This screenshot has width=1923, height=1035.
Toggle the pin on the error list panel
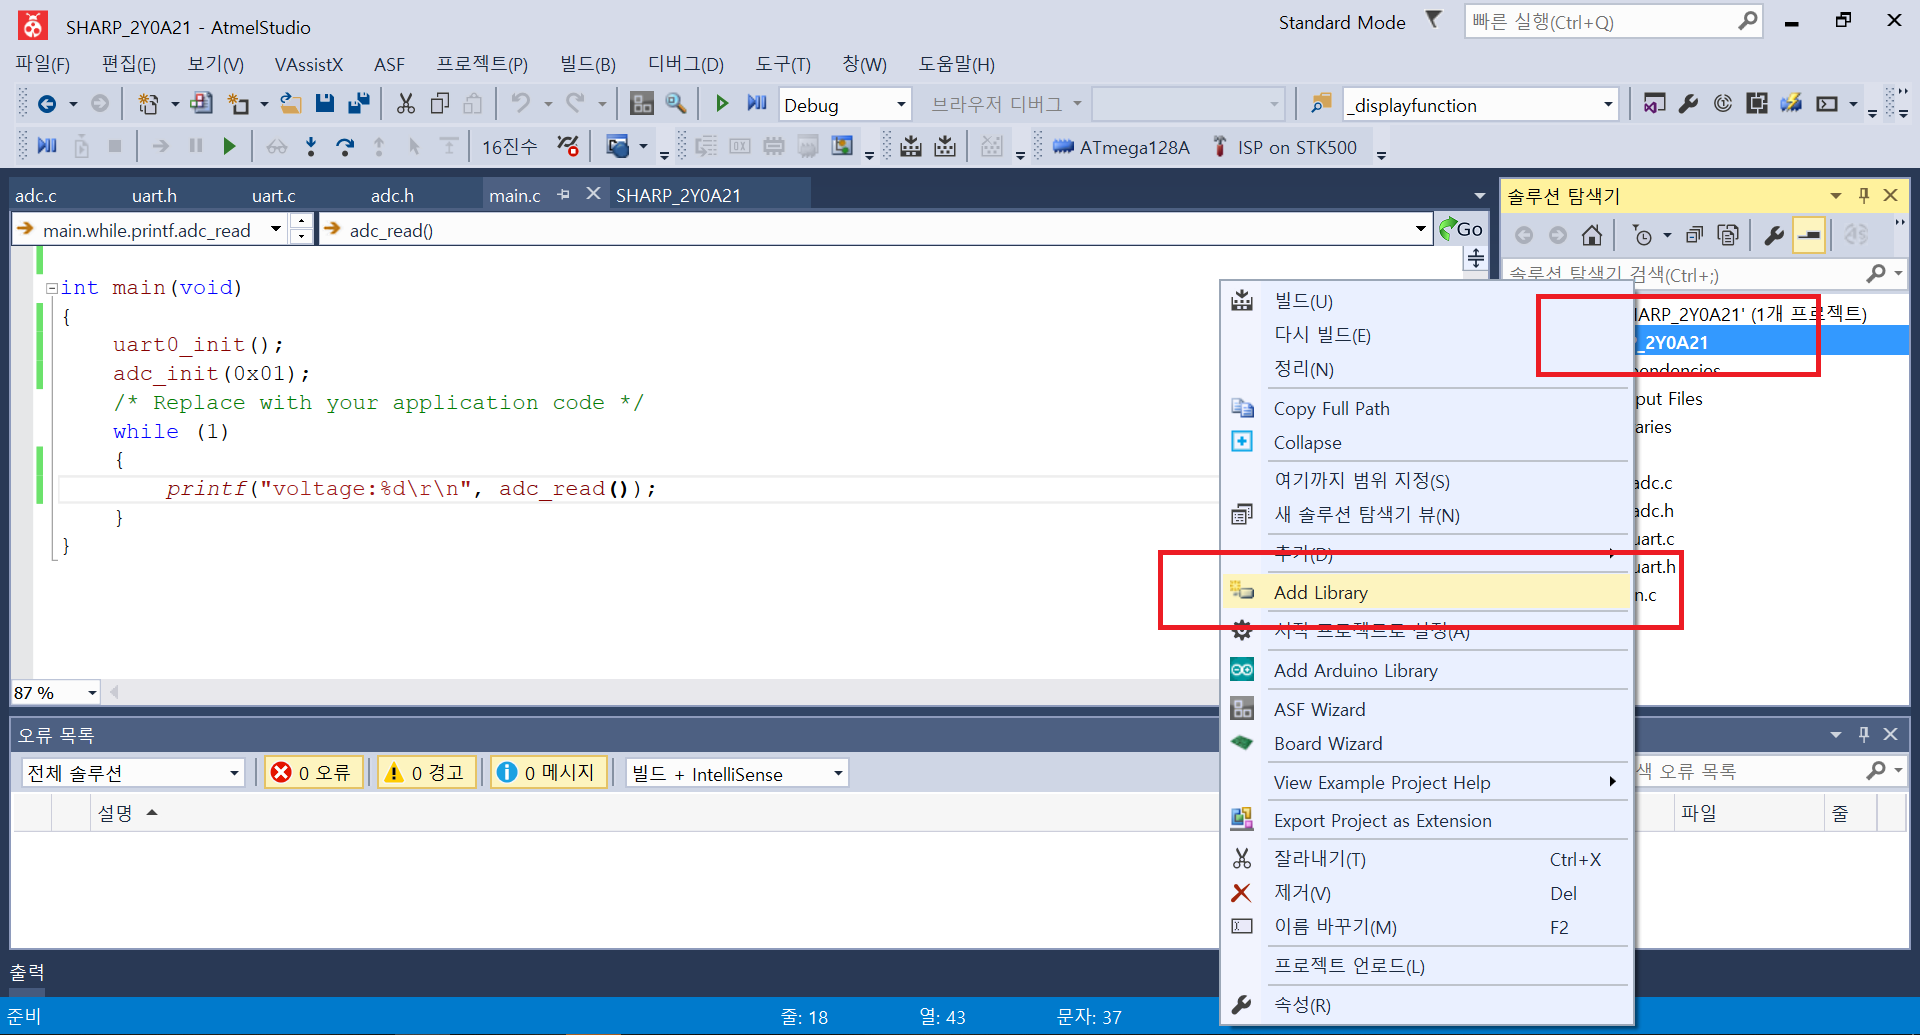1863,734
